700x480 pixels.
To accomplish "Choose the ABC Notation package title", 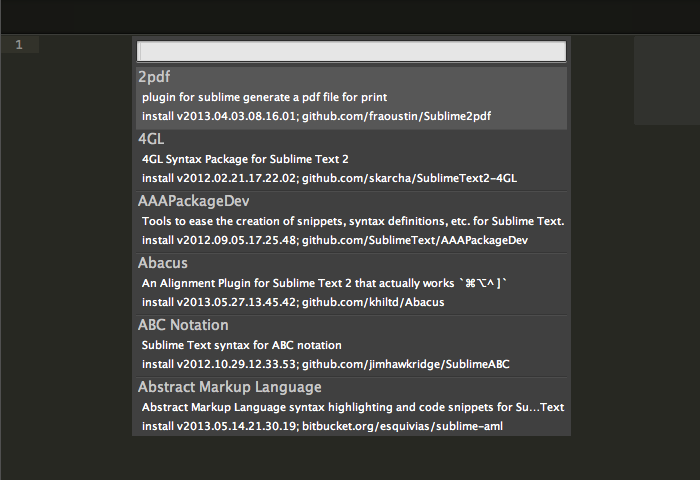I will pyautogui.click(x=183, y=325).
